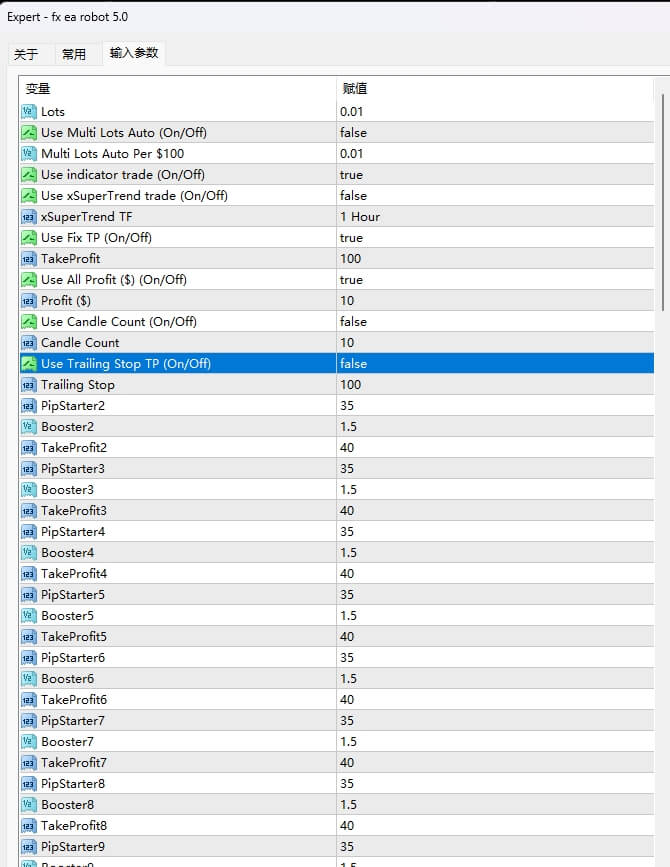Click the vertical scrollbar thumb of parameter list
The width and height of the screenshot is (670, 867).
662,202
